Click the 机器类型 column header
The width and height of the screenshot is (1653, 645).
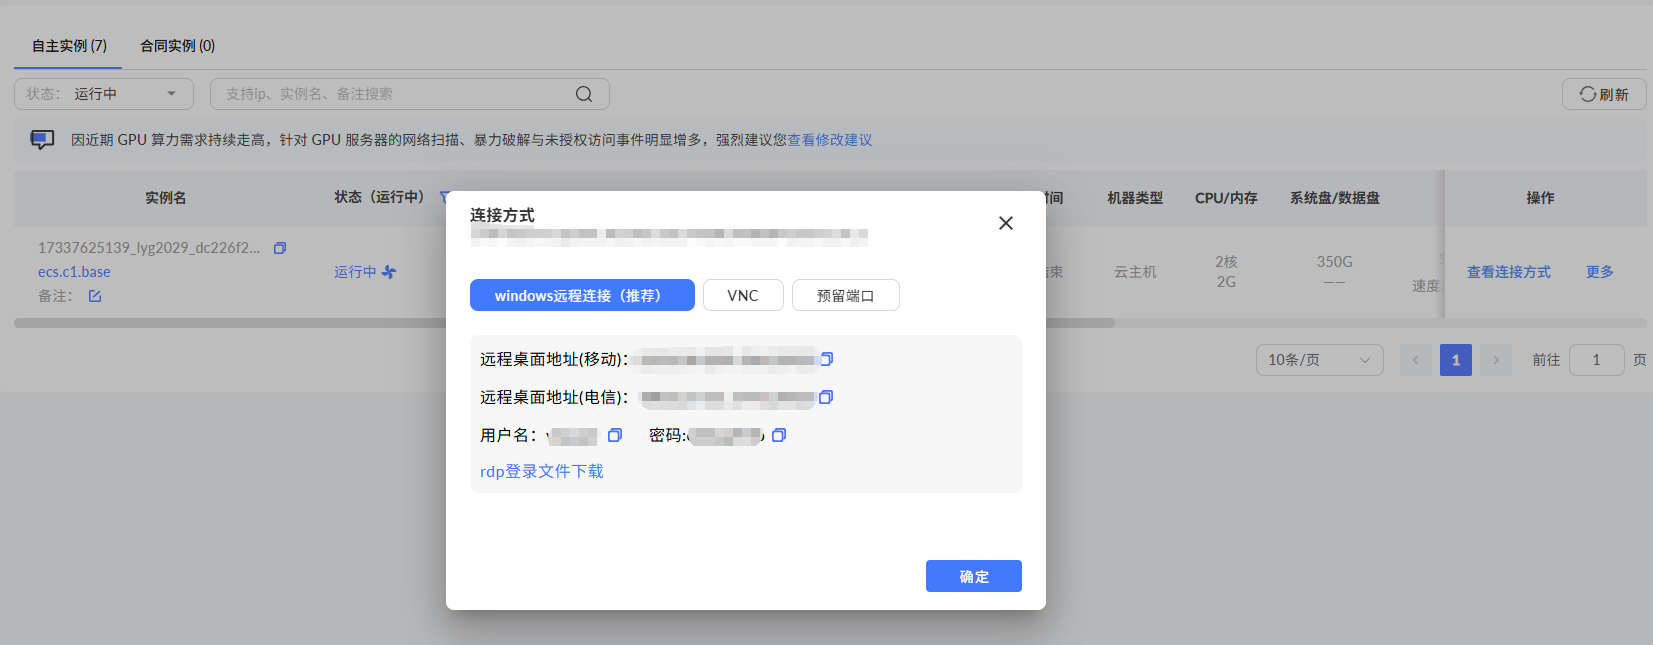1135,198
